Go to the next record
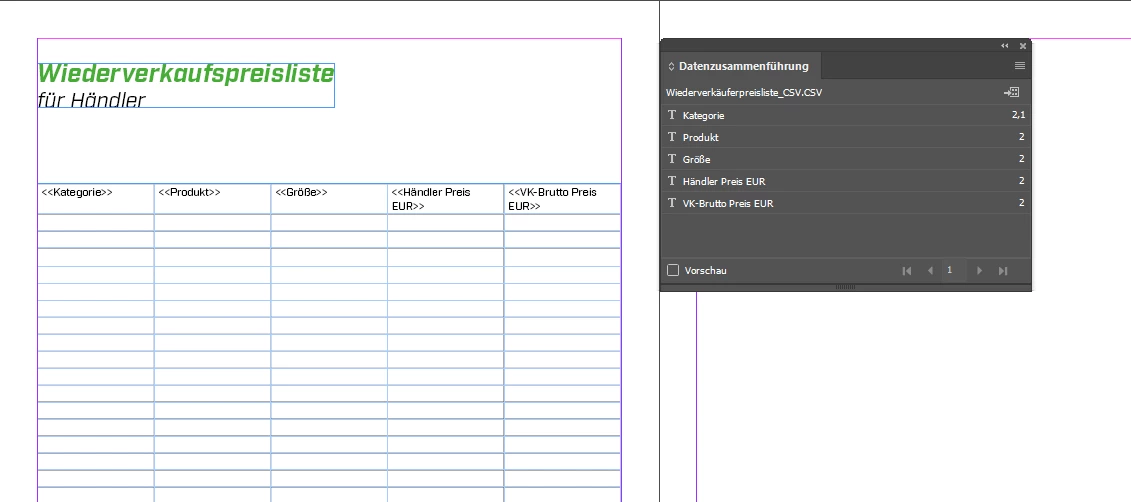 tap(979, 270)
